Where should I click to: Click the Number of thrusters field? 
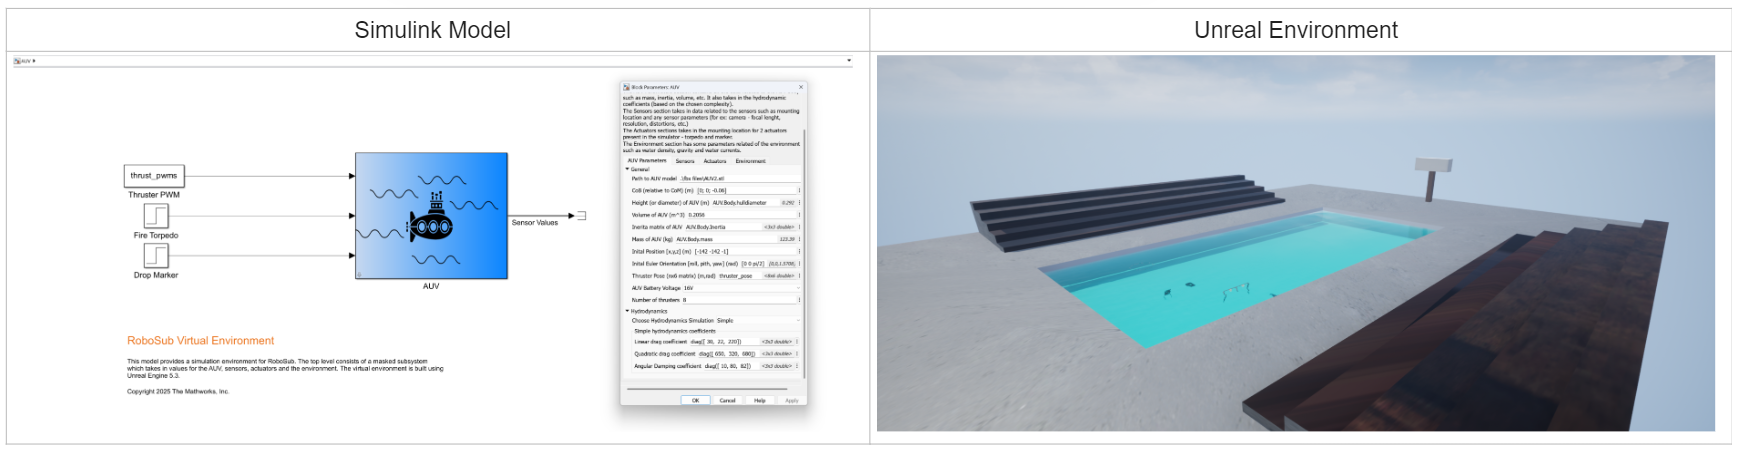point(738,300)
